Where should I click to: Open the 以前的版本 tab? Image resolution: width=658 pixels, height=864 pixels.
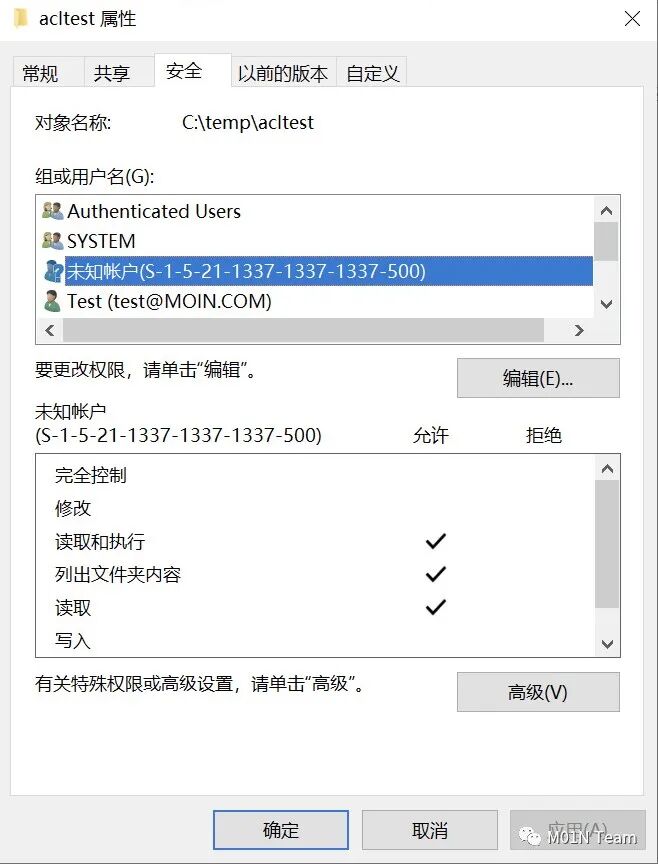283,72
